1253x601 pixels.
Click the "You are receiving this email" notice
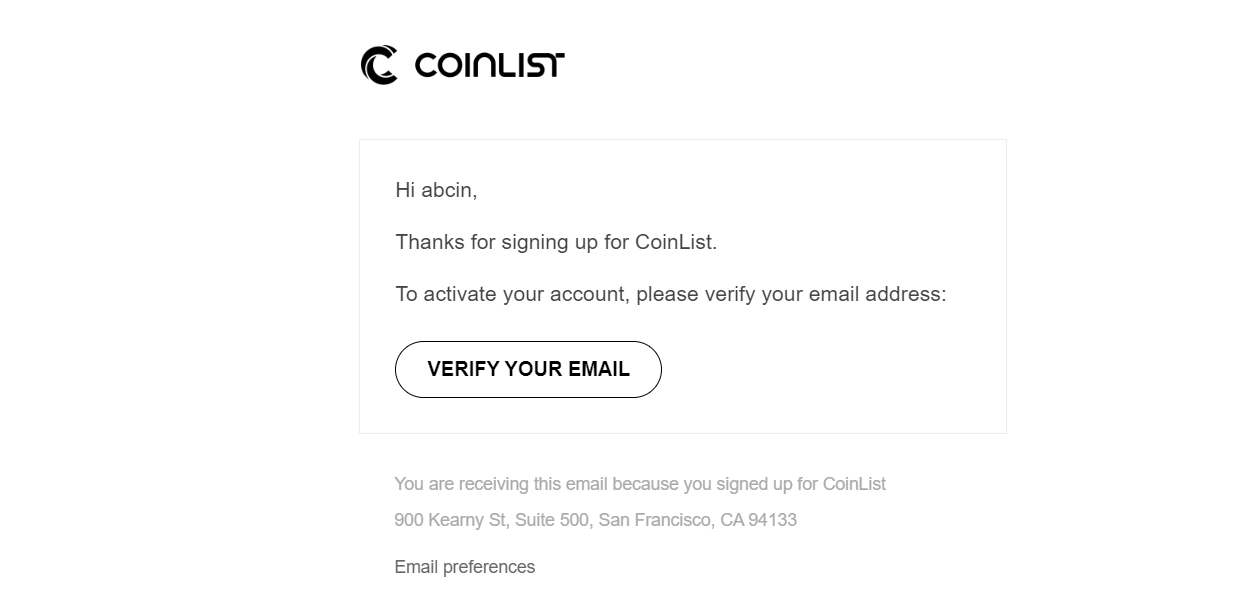640,484
